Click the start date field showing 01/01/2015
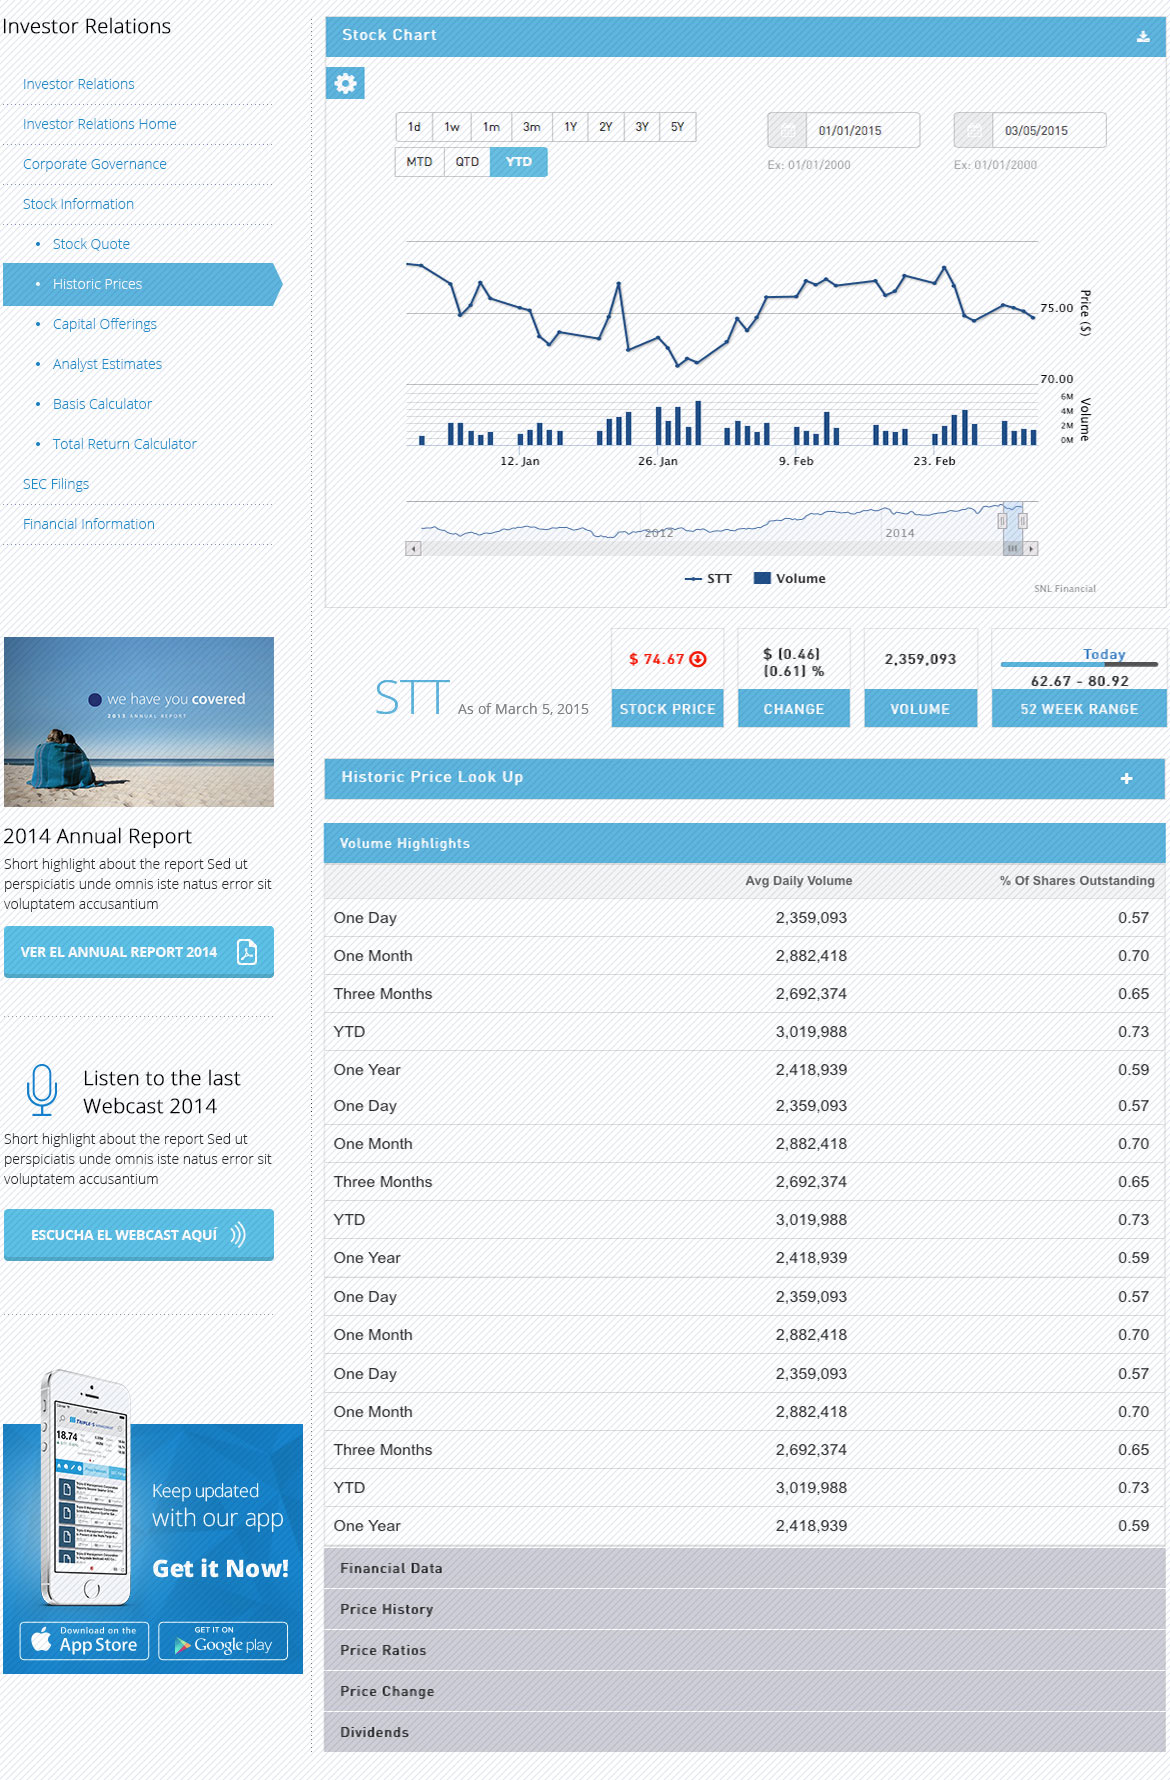Viewport: 1170px width, 1780px height. point(861,130)
